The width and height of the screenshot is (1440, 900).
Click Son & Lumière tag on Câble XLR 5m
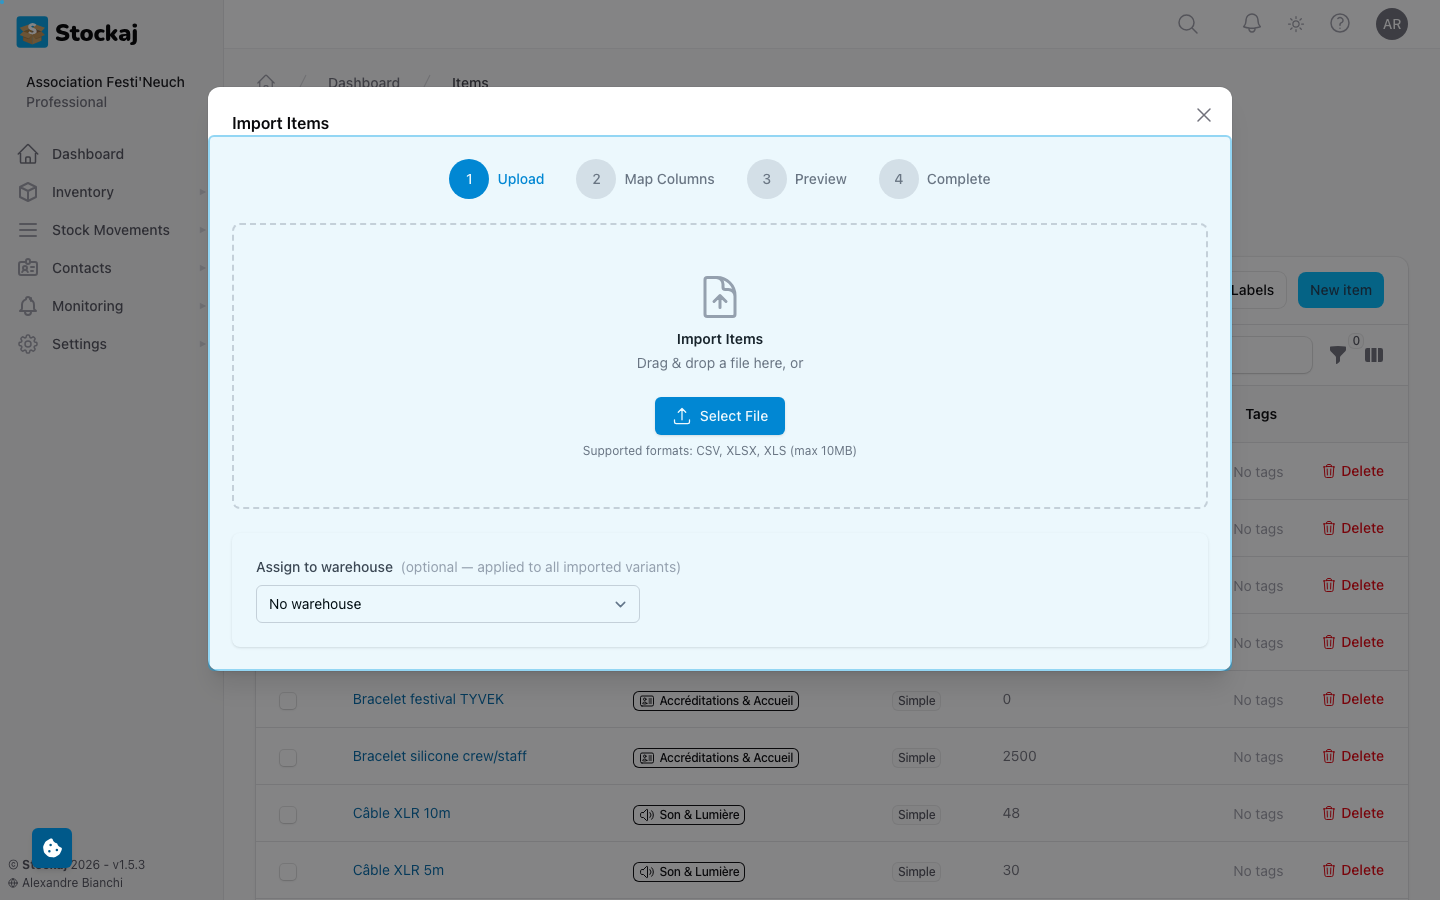pyautogui.click(x=689, y=872)
